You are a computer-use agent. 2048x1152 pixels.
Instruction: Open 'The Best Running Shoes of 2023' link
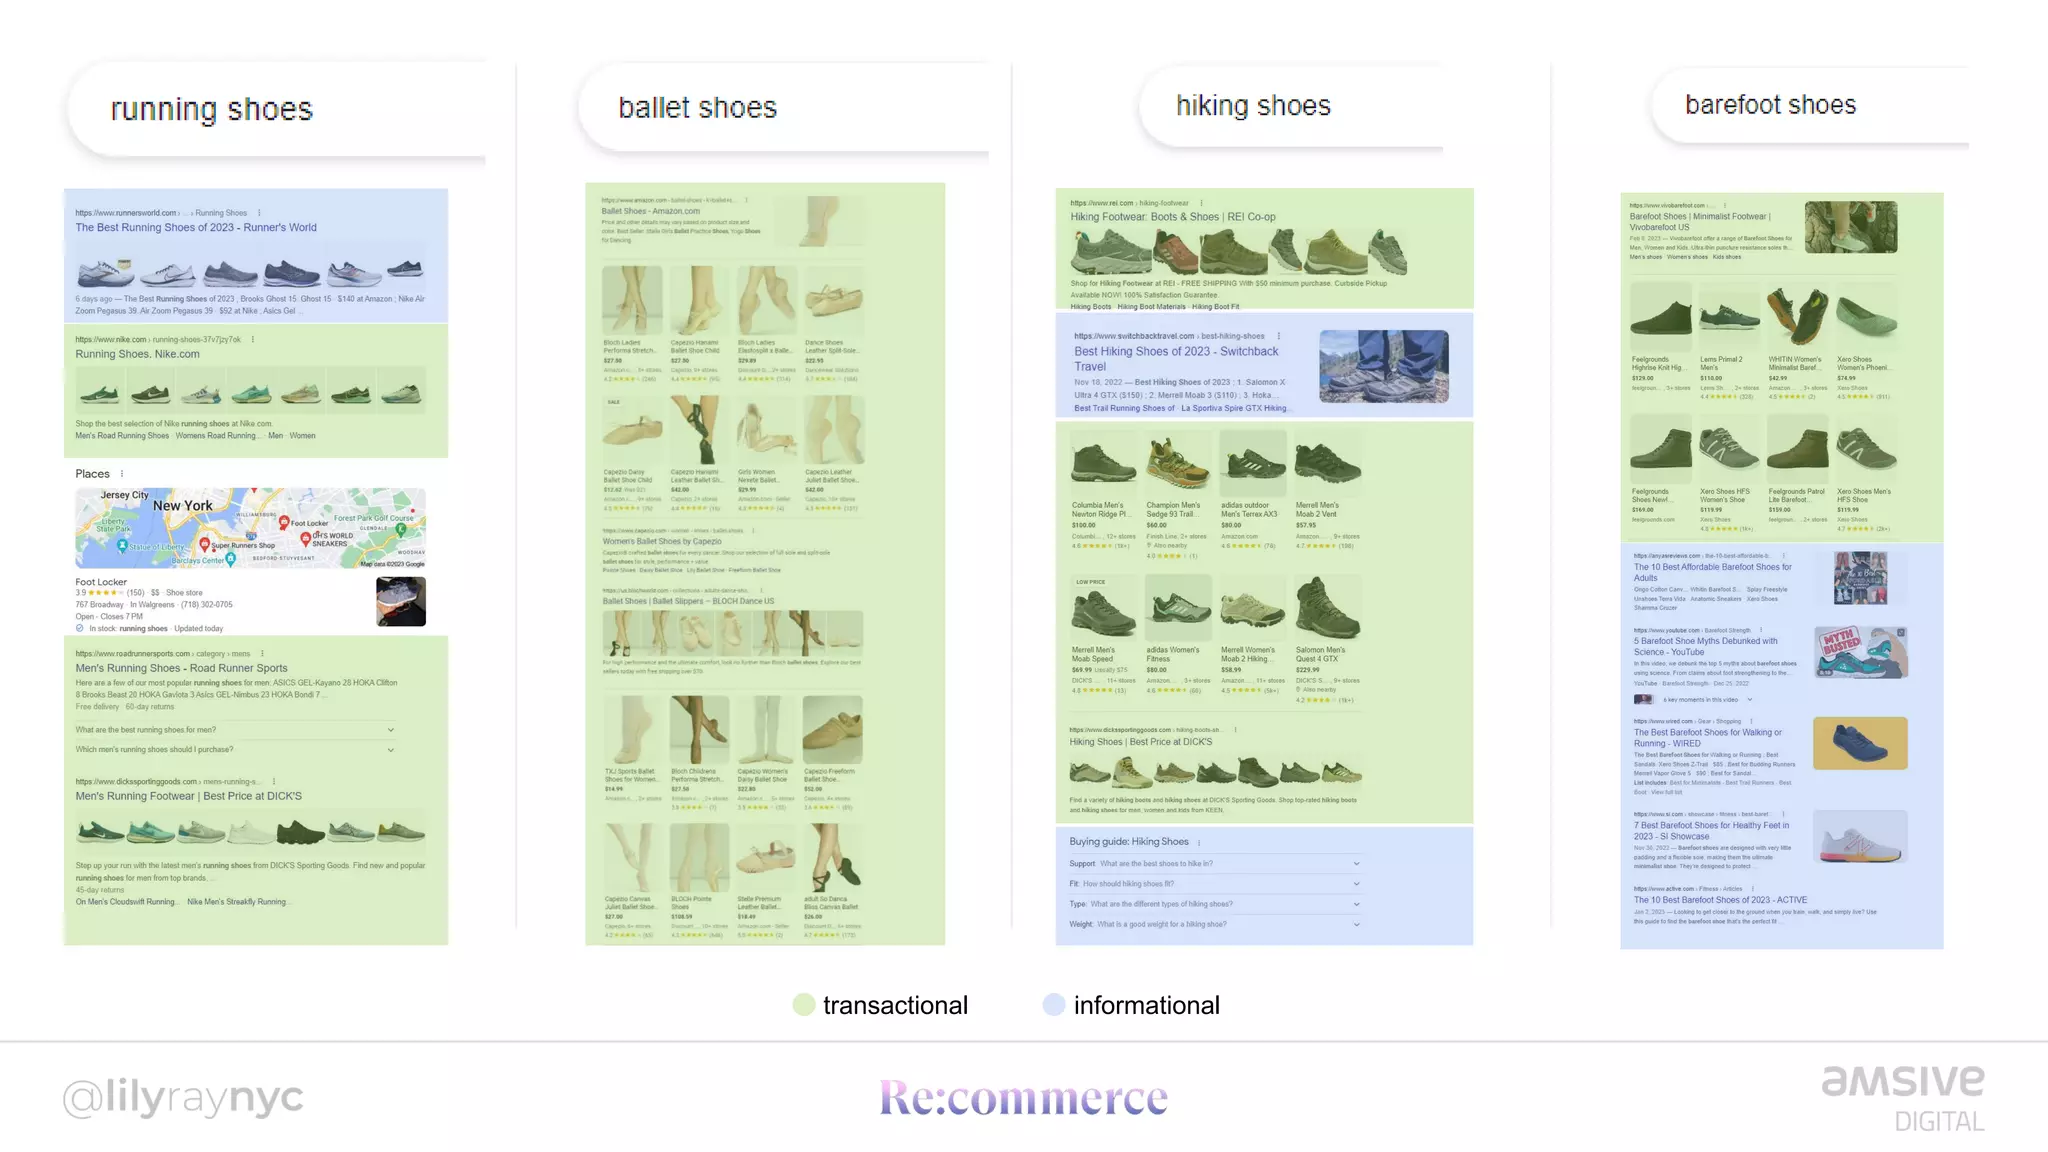[x=196, y=228]
